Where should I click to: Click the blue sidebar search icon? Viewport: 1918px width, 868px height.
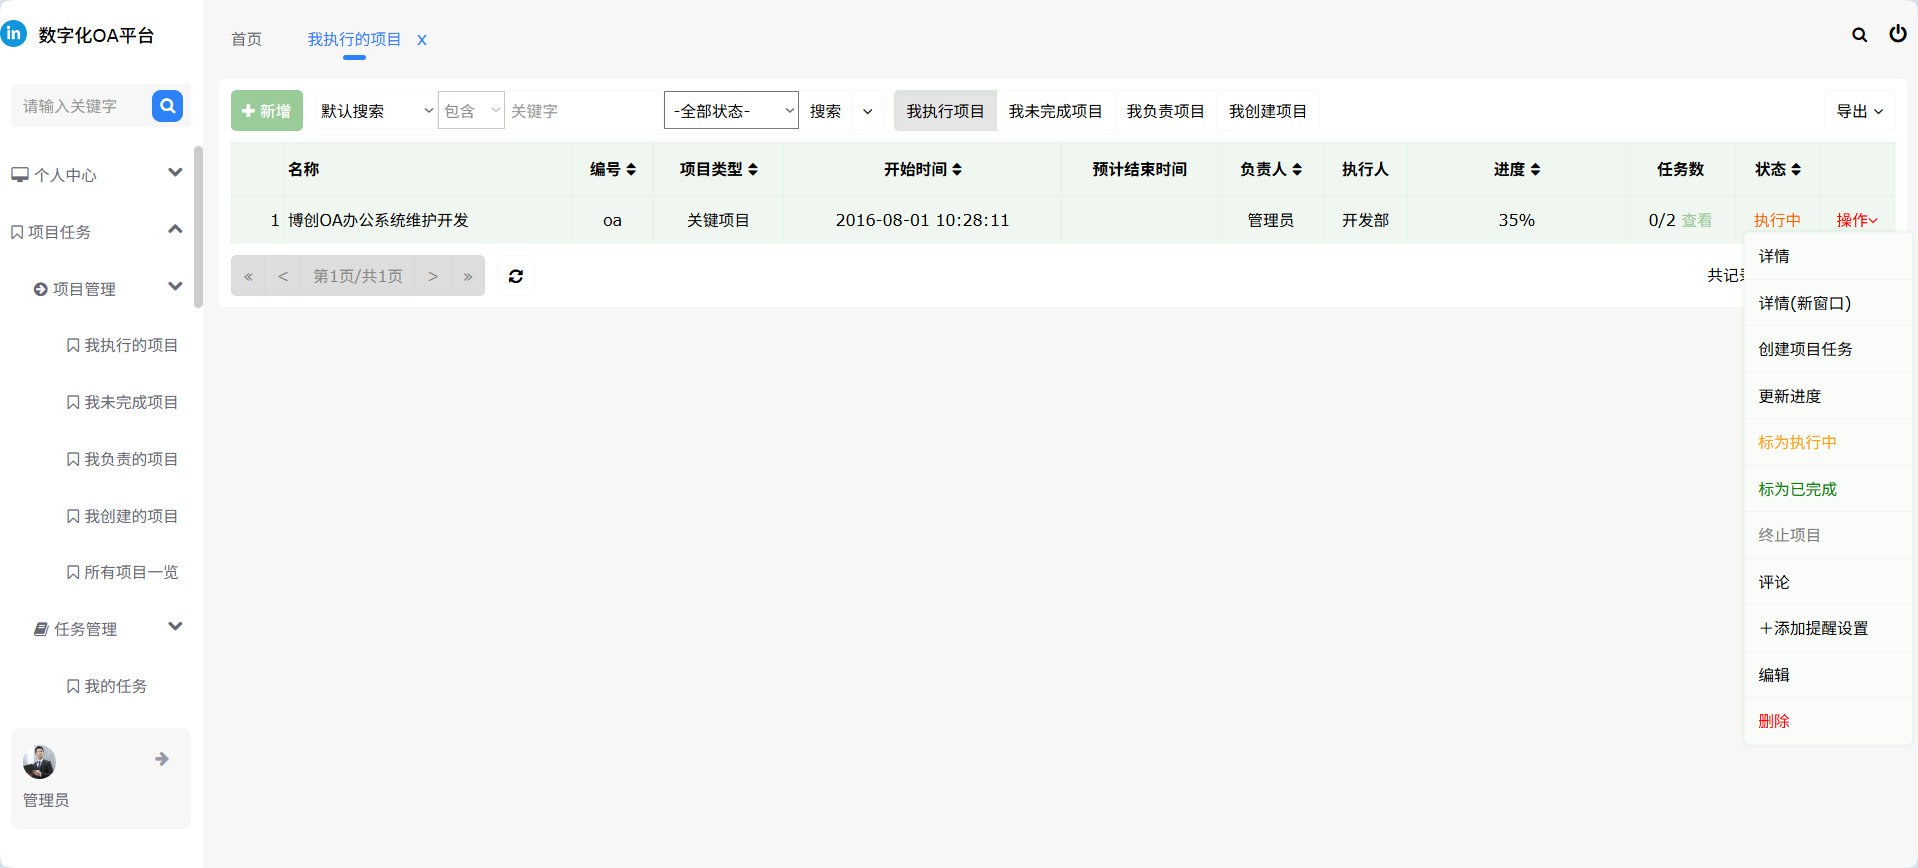tap(167, 105)
